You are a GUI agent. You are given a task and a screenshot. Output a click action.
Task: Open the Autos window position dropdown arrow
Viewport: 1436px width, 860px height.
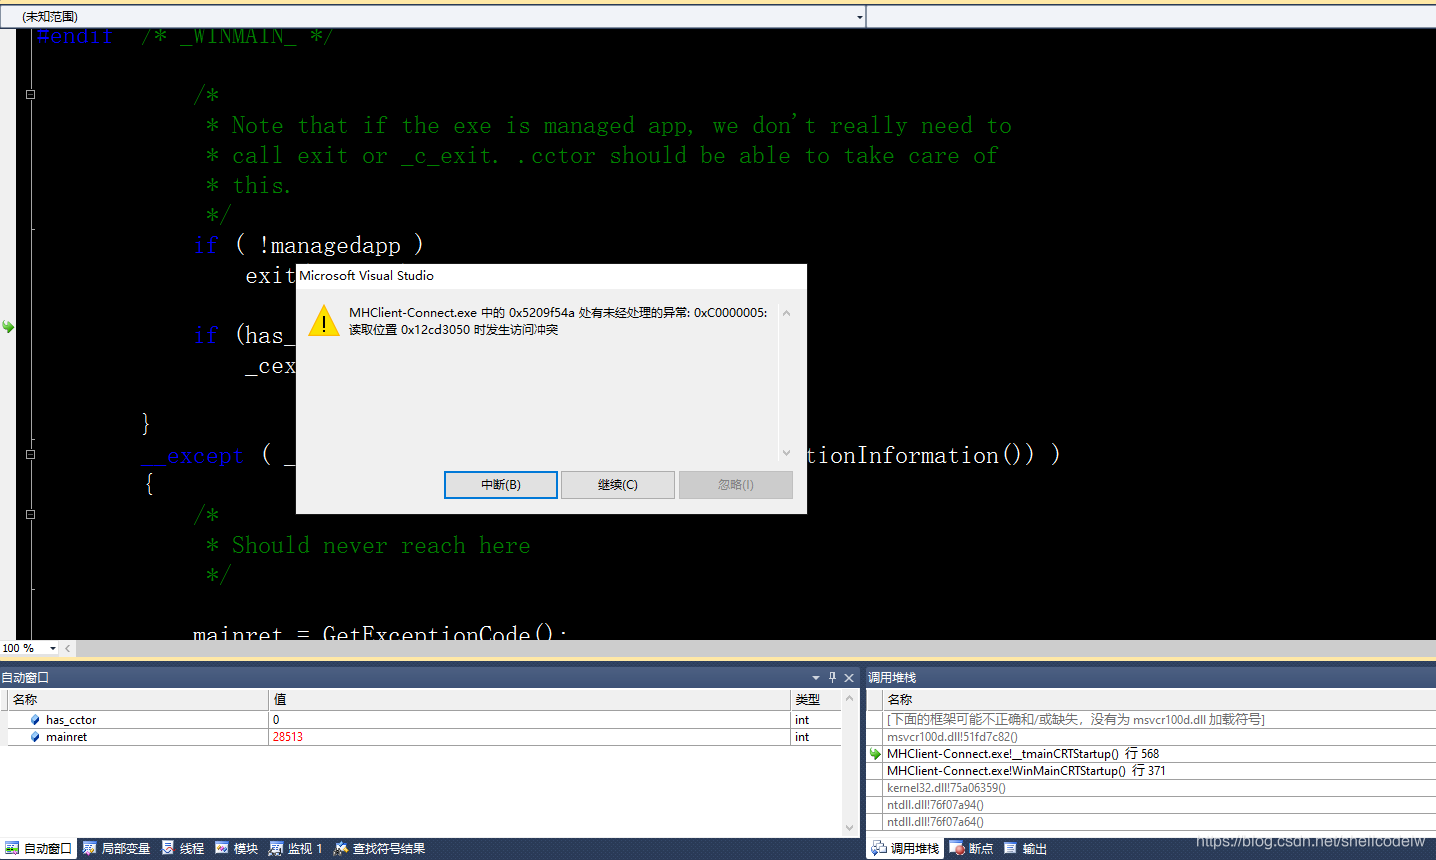pyautogui.click(x=815, y=677)
